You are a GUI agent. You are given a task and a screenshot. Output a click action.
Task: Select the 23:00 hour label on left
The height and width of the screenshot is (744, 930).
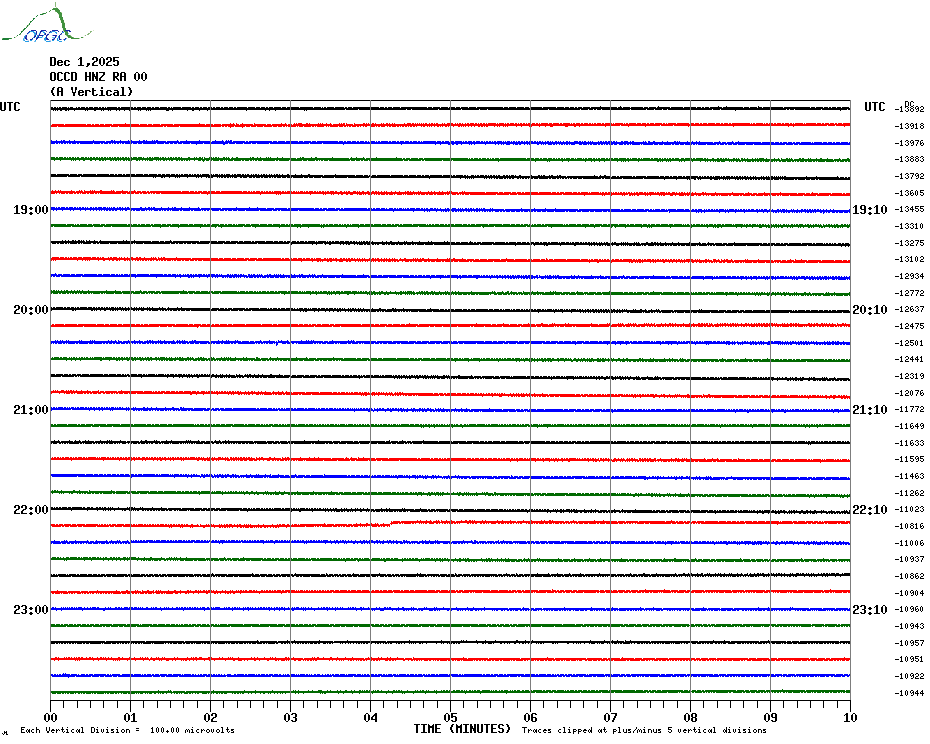pyautogui.click(x=30, y=610)
